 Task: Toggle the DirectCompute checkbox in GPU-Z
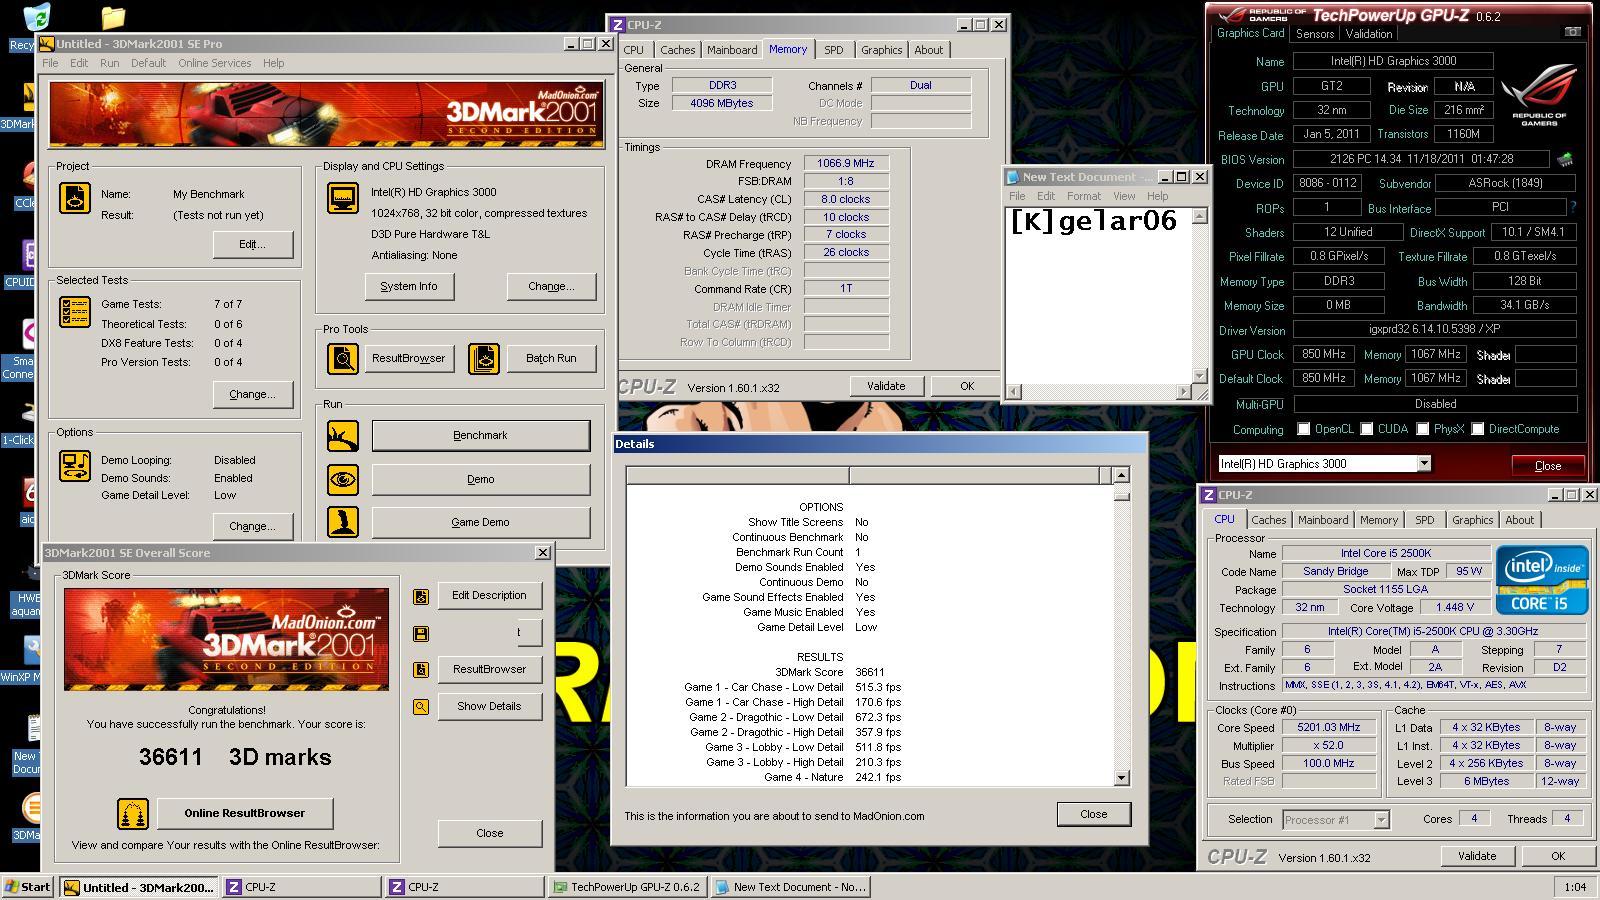pyautogui.click(x=1477, y=429)
